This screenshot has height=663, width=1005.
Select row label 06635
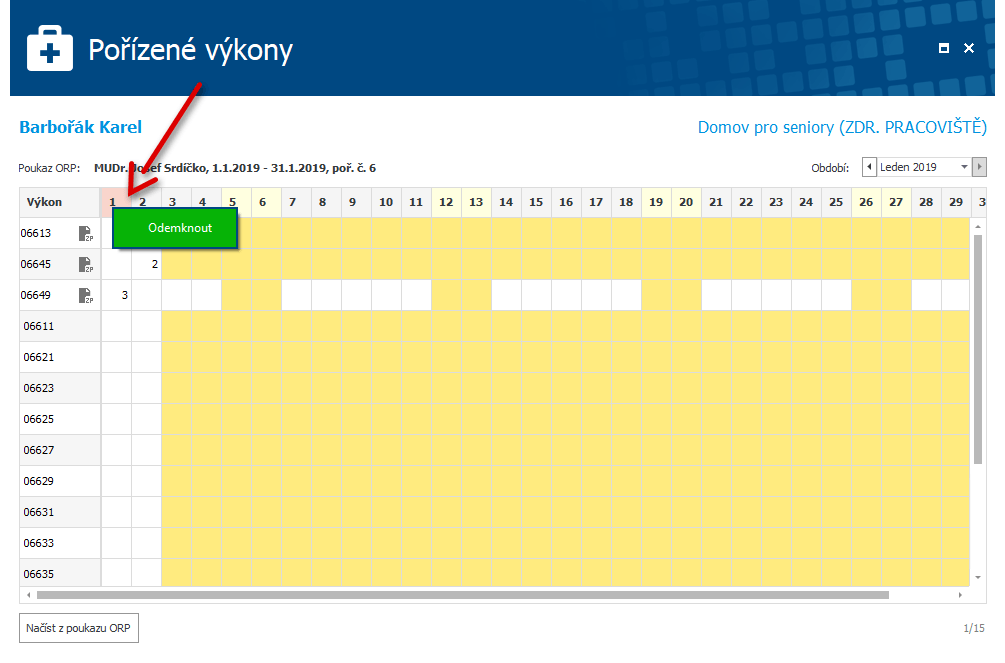click(38, 574)
